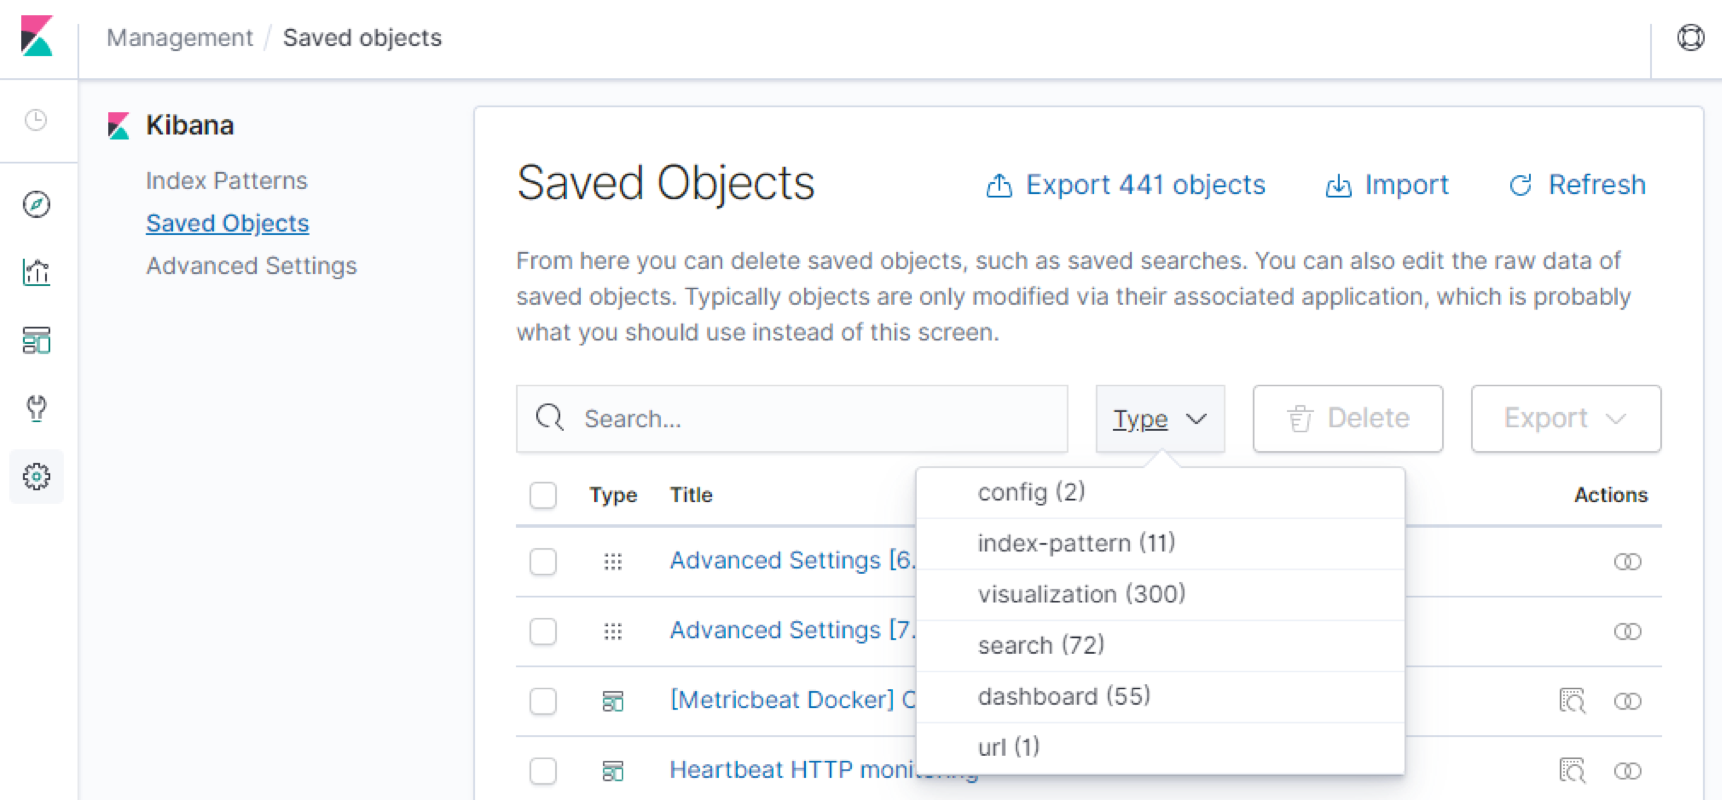
Task: Toggle the select-all checkbox in table header
Action: click(x=543, y=495)
